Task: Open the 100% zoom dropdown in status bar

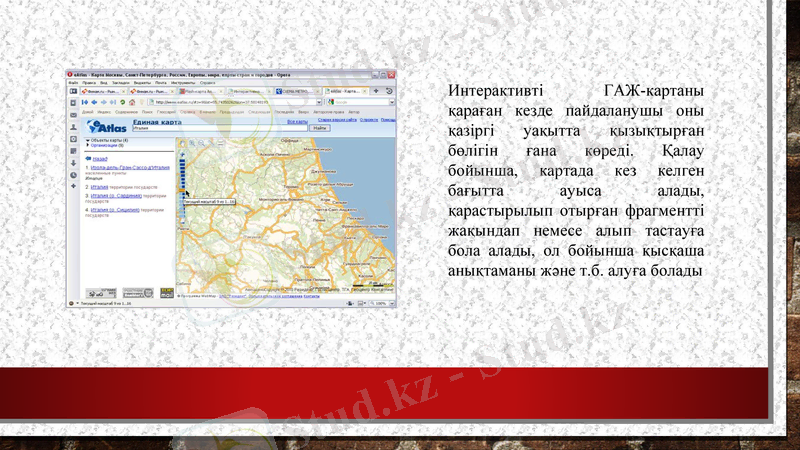Action: coord(392,304)
